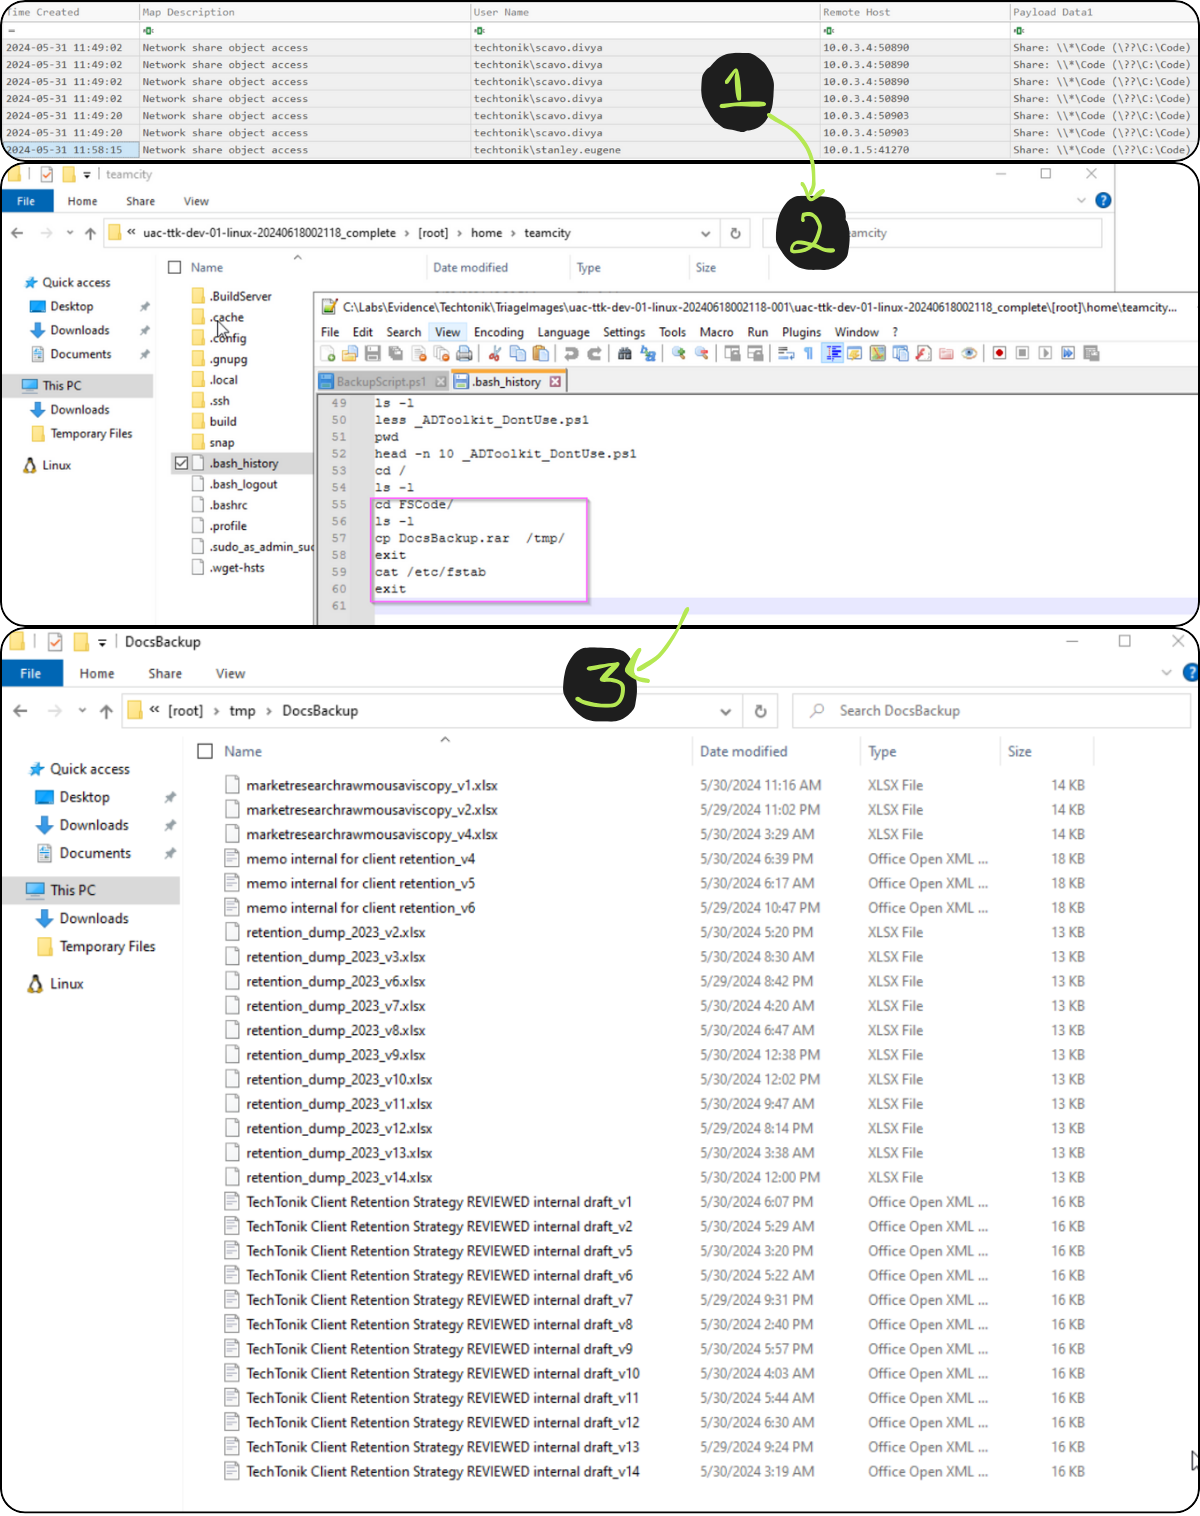Click the Search DocsBackup field
This screenshot has width=1200, height=1516.
pyautogui.click(x=990, y=711)
